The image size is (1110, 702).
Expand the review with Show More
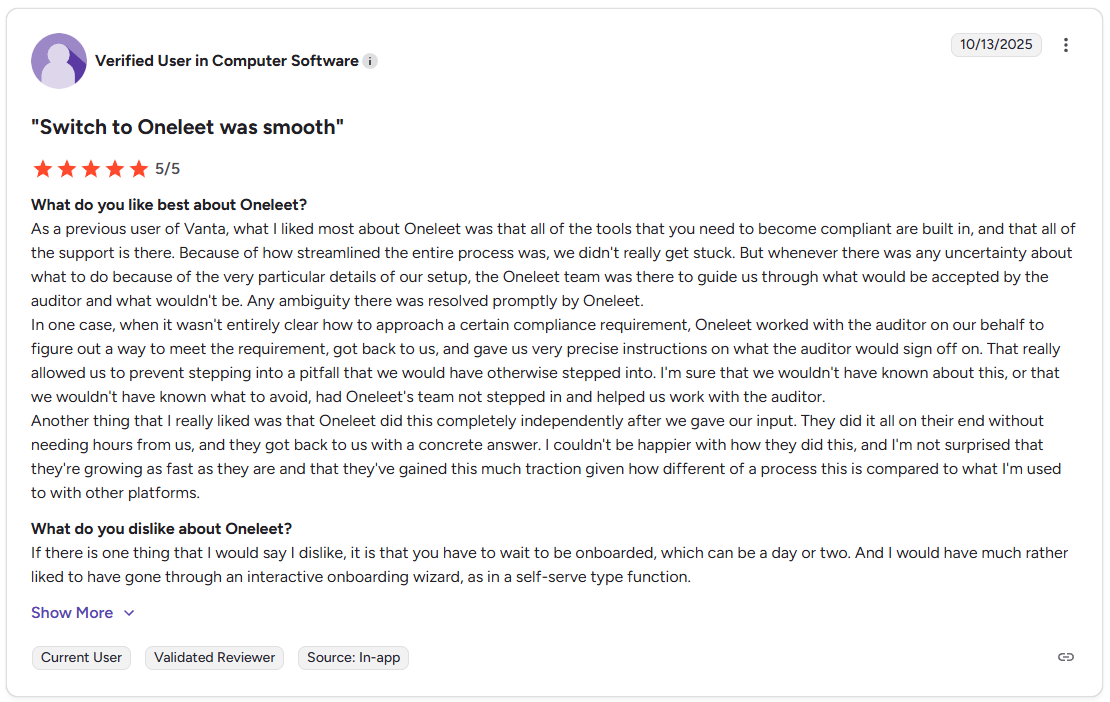pyautogui.click(x=71, y=612)
